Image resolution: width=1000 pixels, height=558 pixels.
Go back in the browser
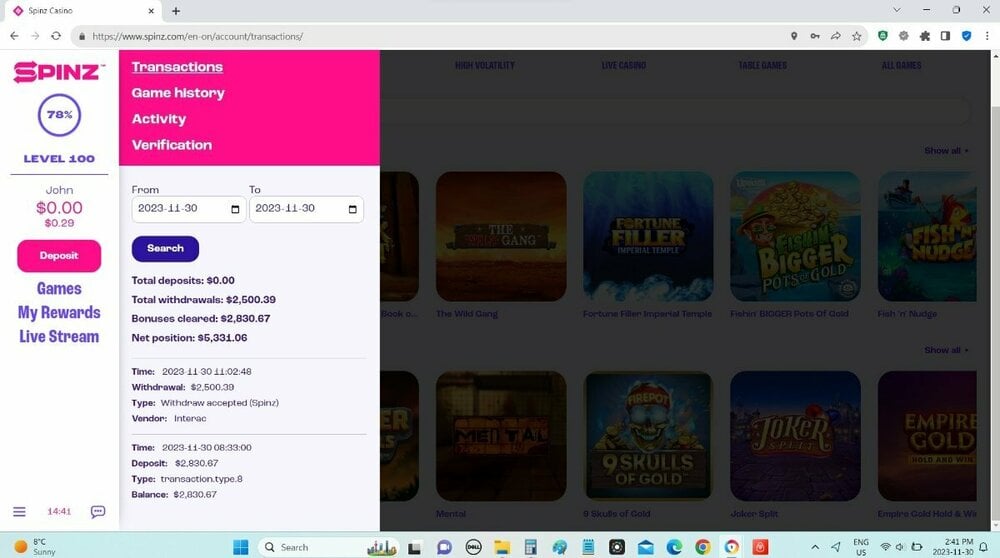click(14, 36)
